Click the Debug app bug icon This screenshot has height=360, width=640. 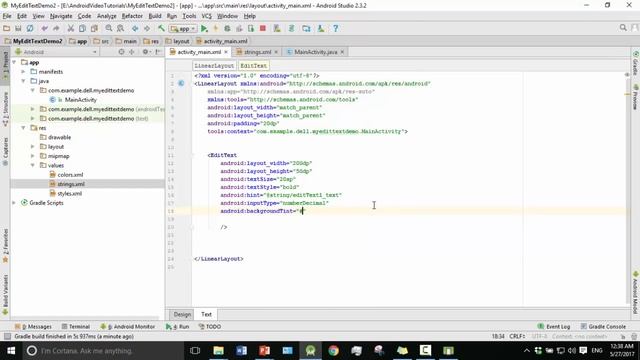click(x=227, y=29)
